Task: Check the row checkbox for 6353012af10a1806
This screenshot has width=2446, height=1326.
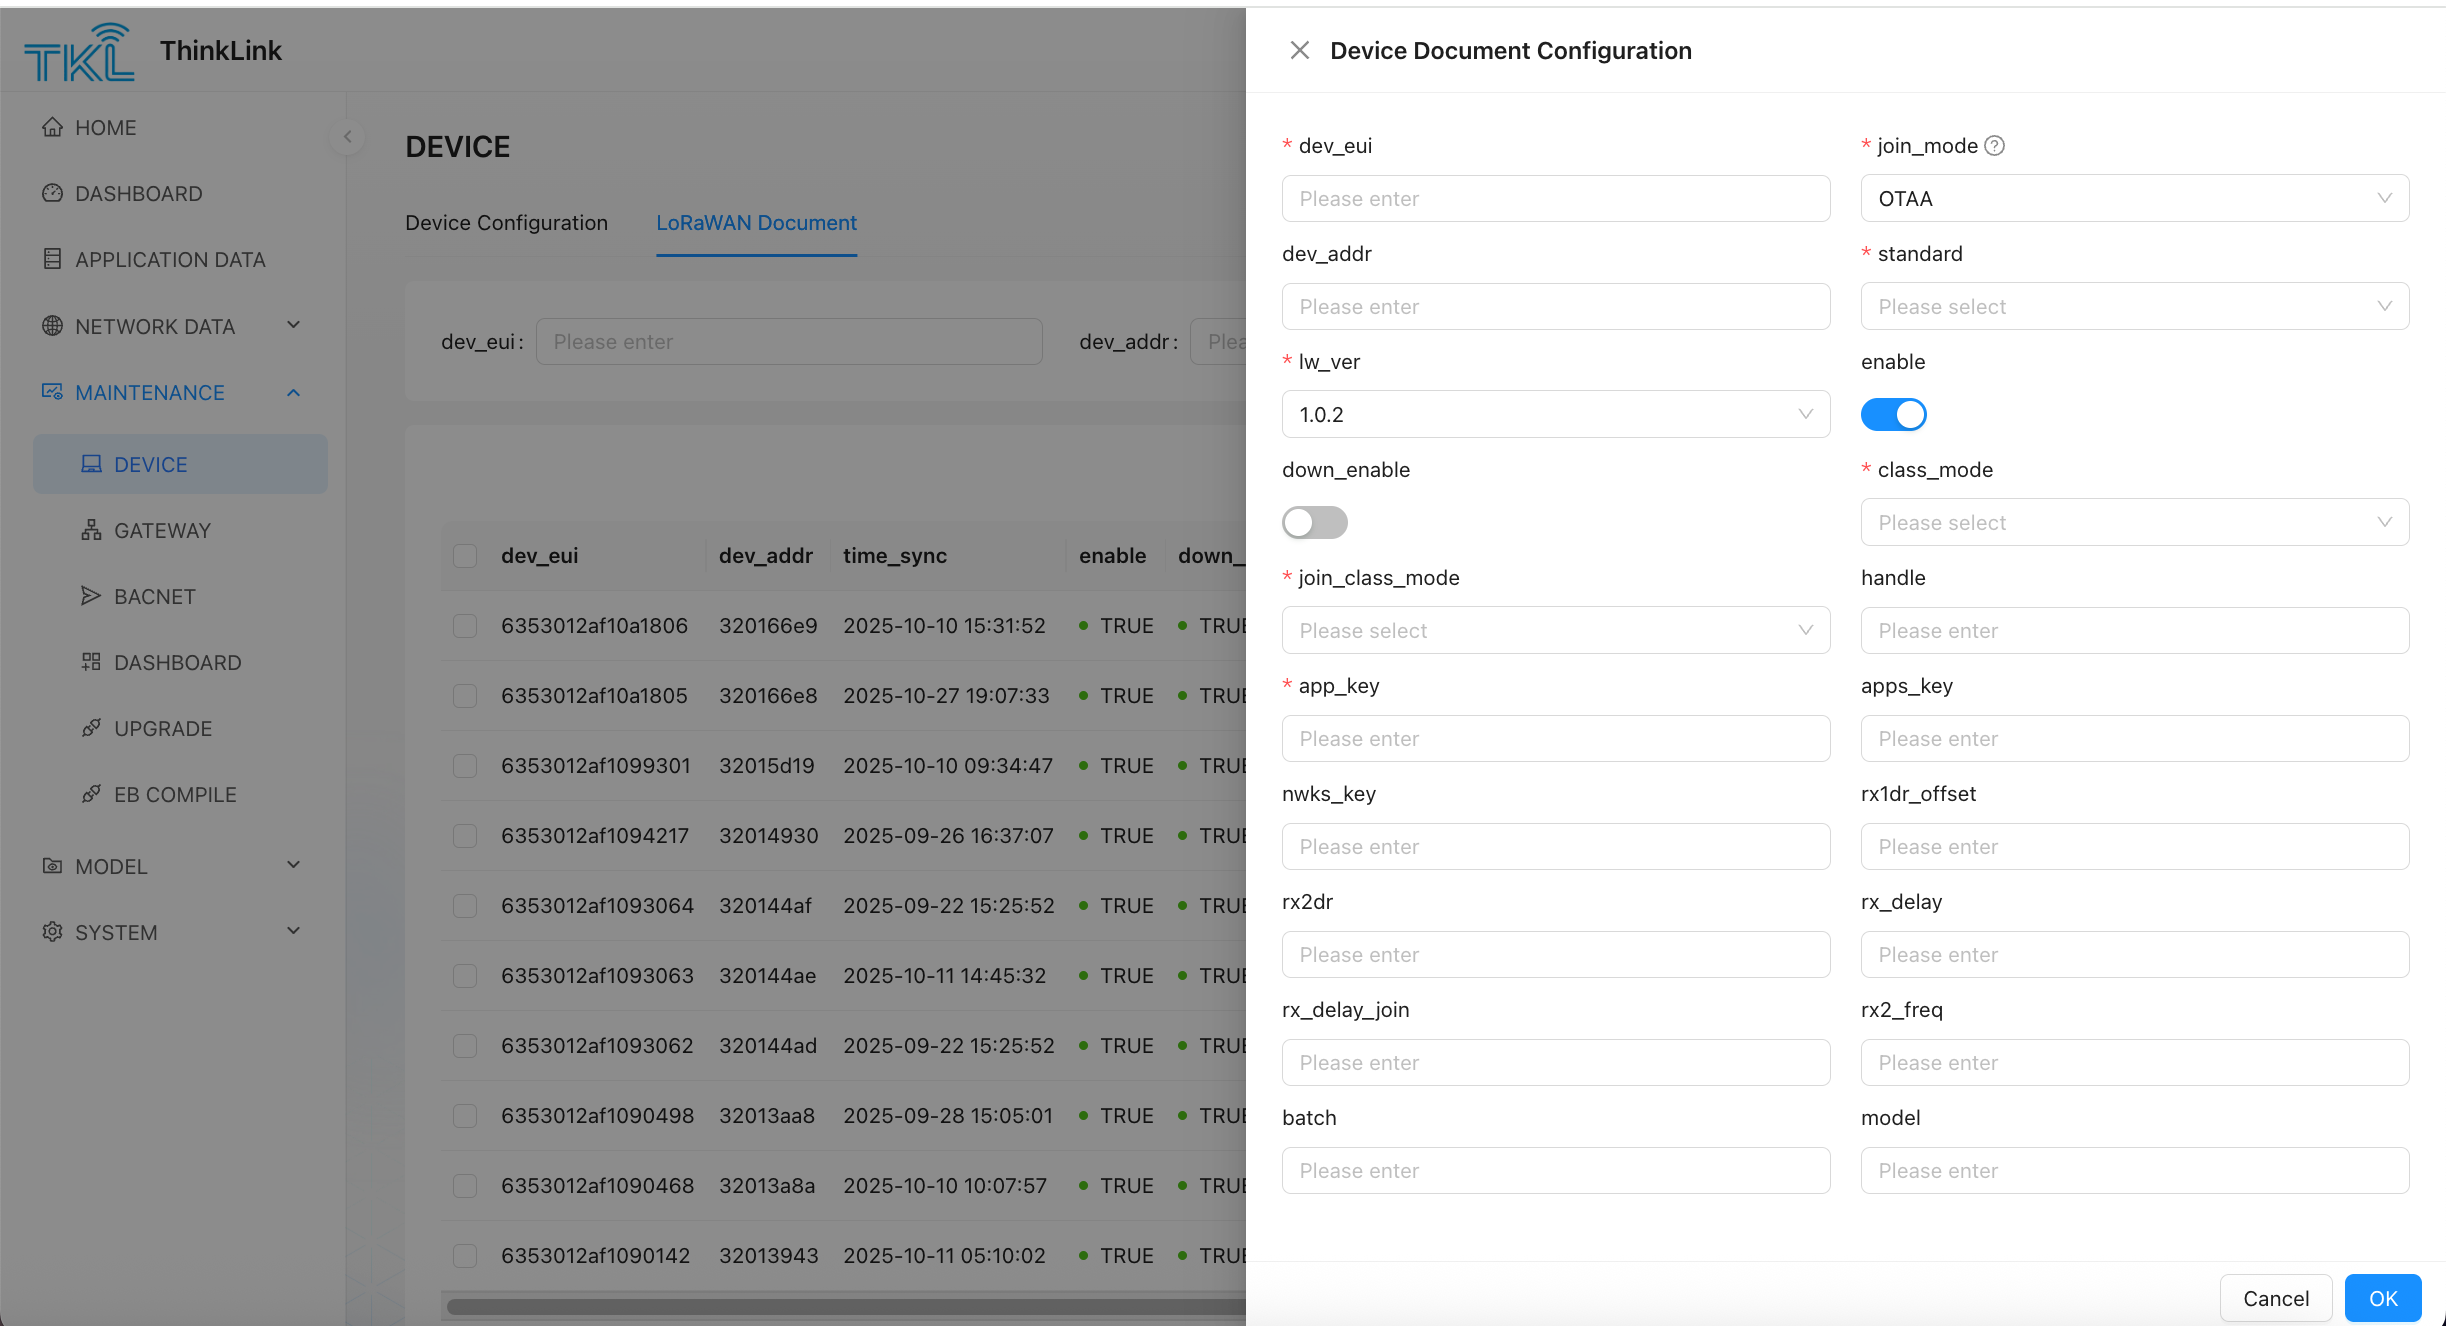Action: [465, 626]
